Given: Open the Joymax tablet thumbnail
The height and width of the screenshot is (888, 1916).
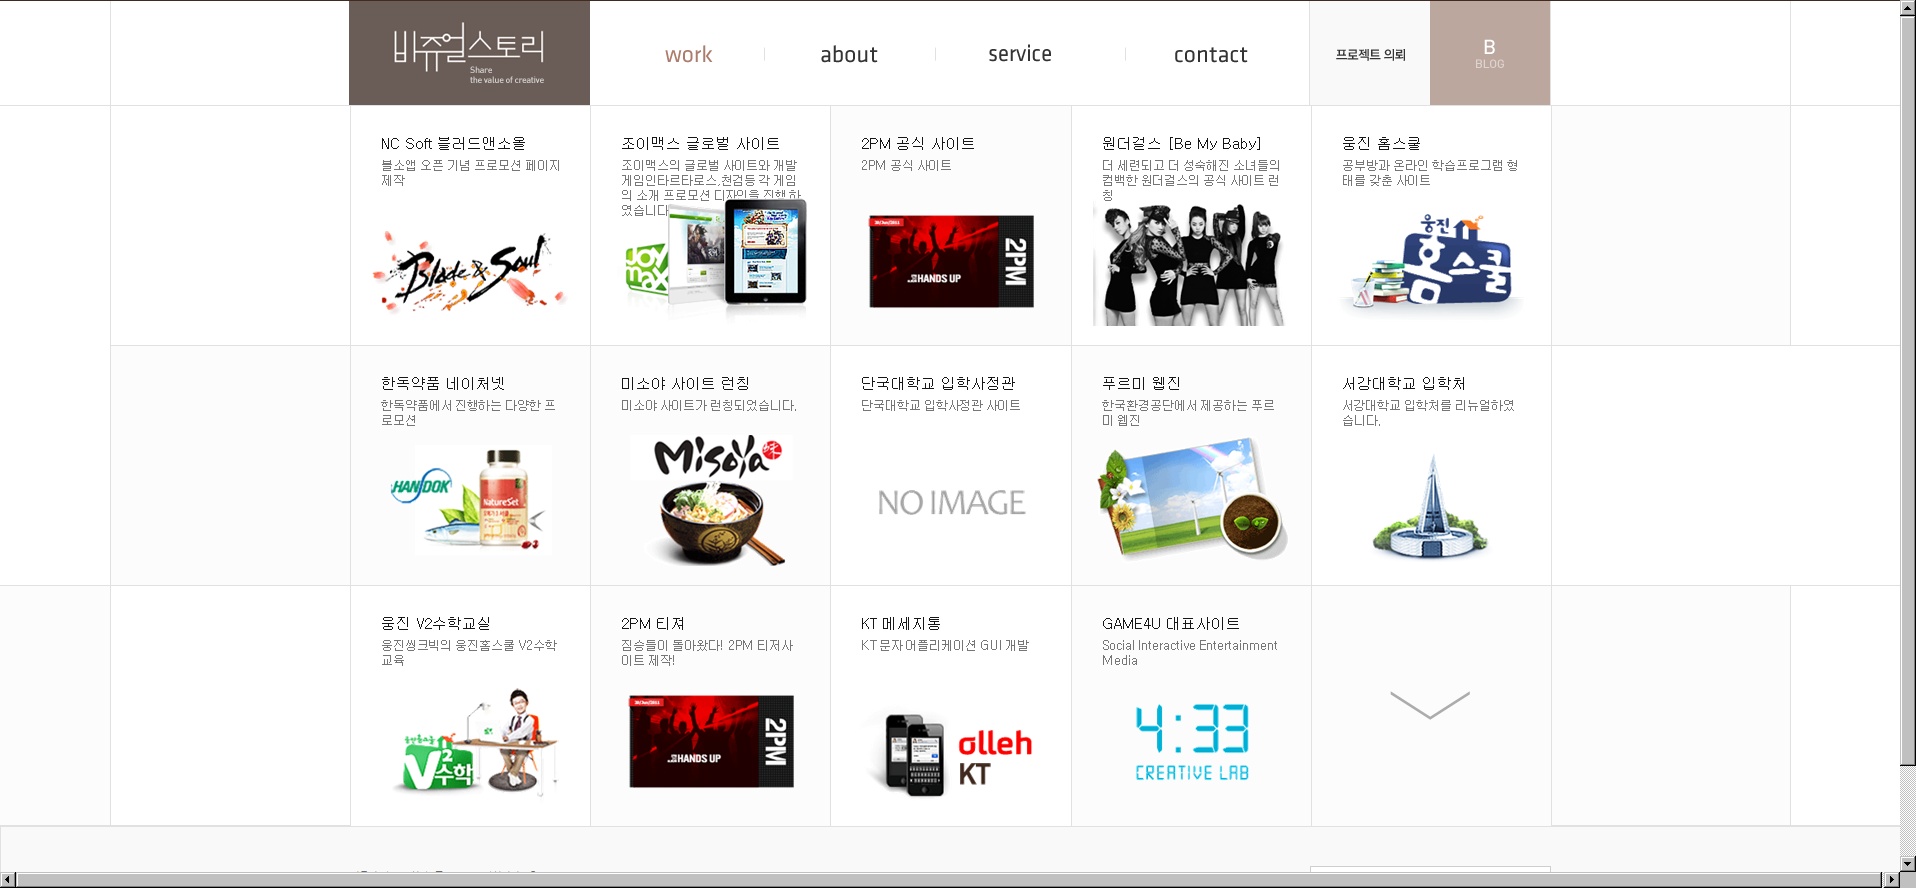Looking at the screenshot, I should click(x=715, y=253).
